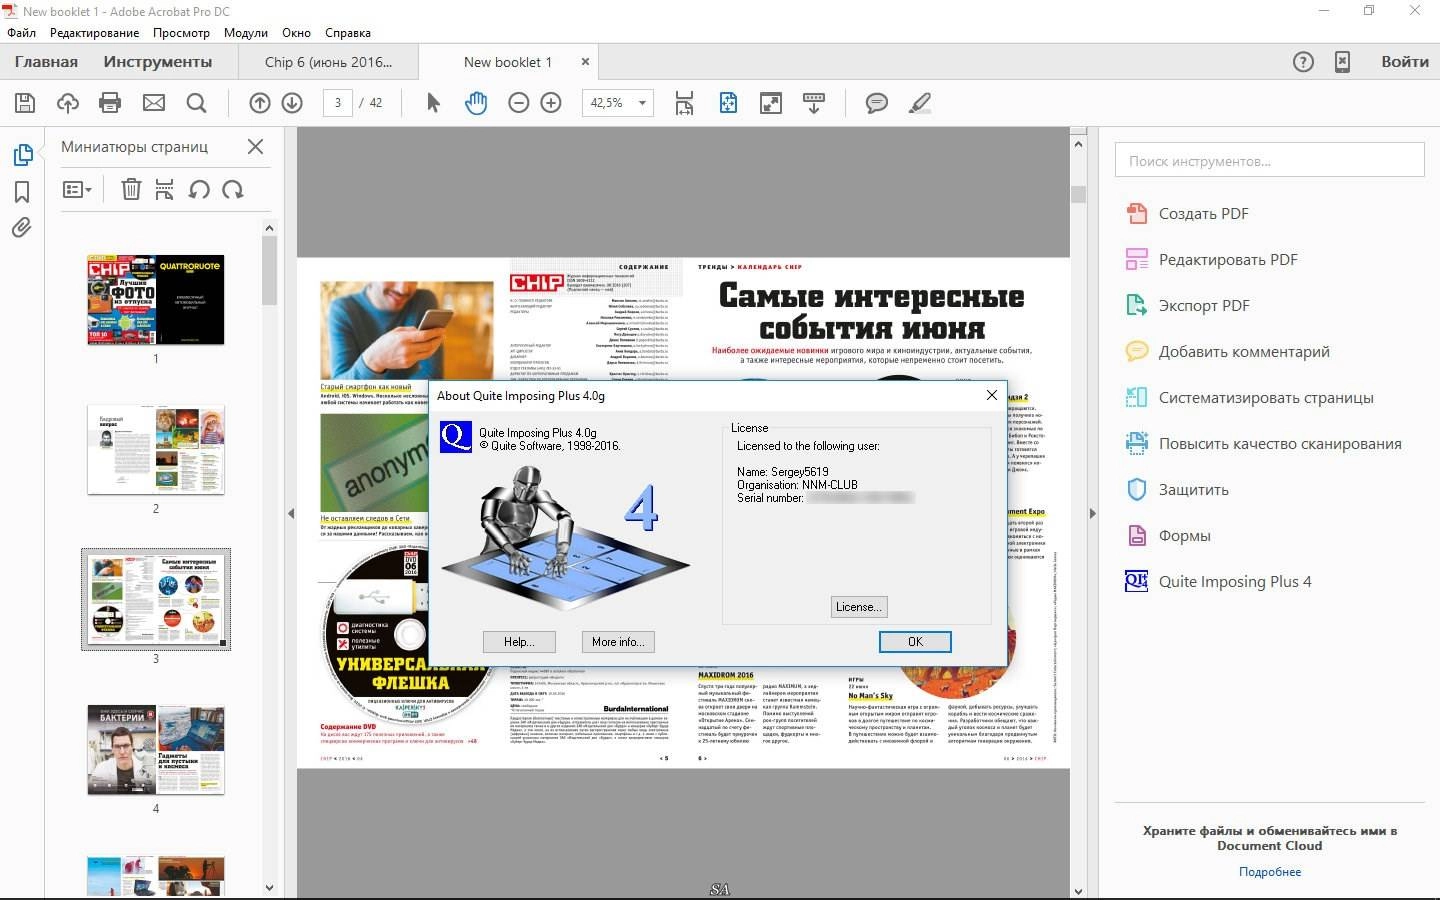The height and width of the screenshot is (900, 1440).
Task: Open the attachments paperclip icon
Action: click(x=22, y=228)
